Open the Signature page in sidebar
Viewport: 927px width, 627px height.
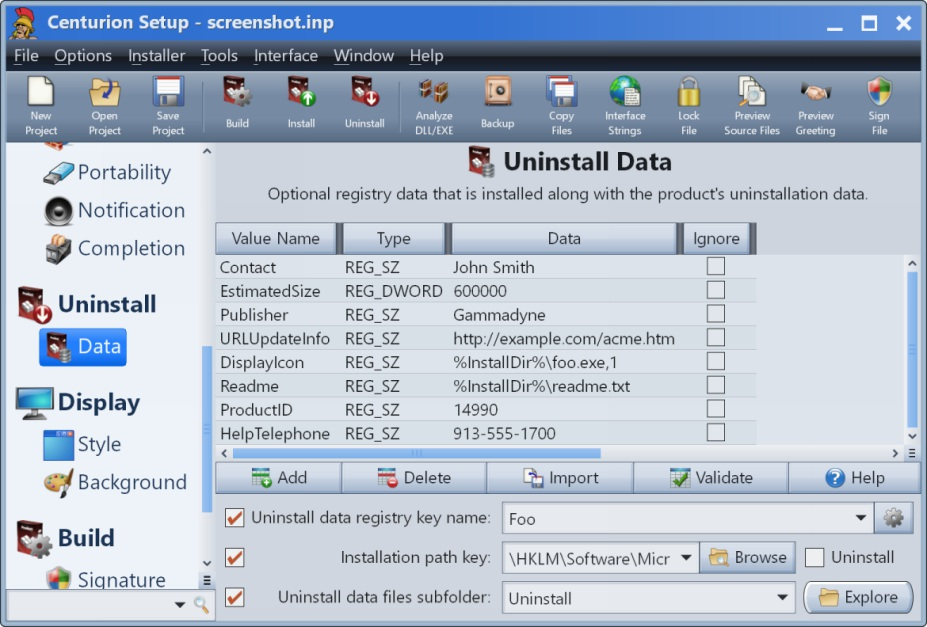pos(105,579)
